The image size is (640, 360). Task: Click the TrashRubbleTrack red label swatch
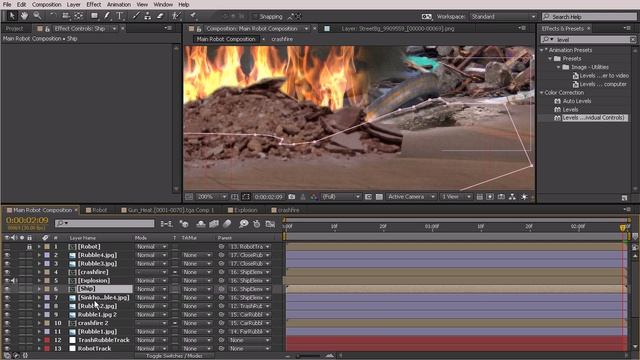click(x=47, y=340)
